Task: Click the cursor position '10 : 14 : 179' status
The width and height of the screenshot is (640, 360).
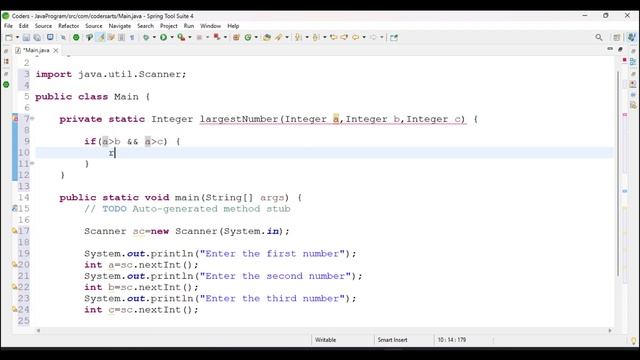Action: (x=451, y=340)
